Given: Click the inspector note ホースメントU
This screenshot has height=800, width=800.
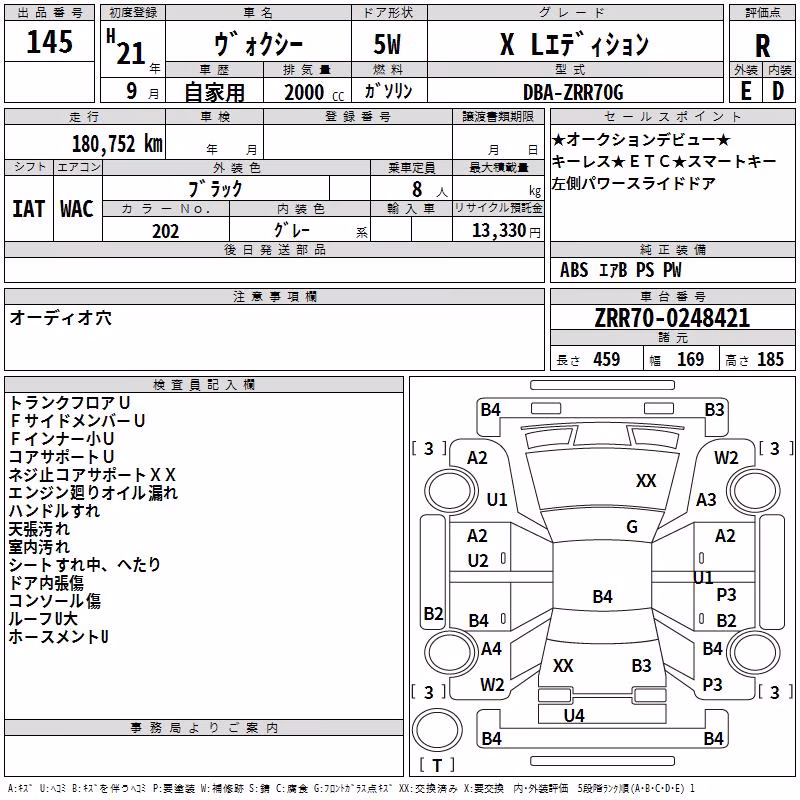Looking at the screenshot, I should [59, 636].
